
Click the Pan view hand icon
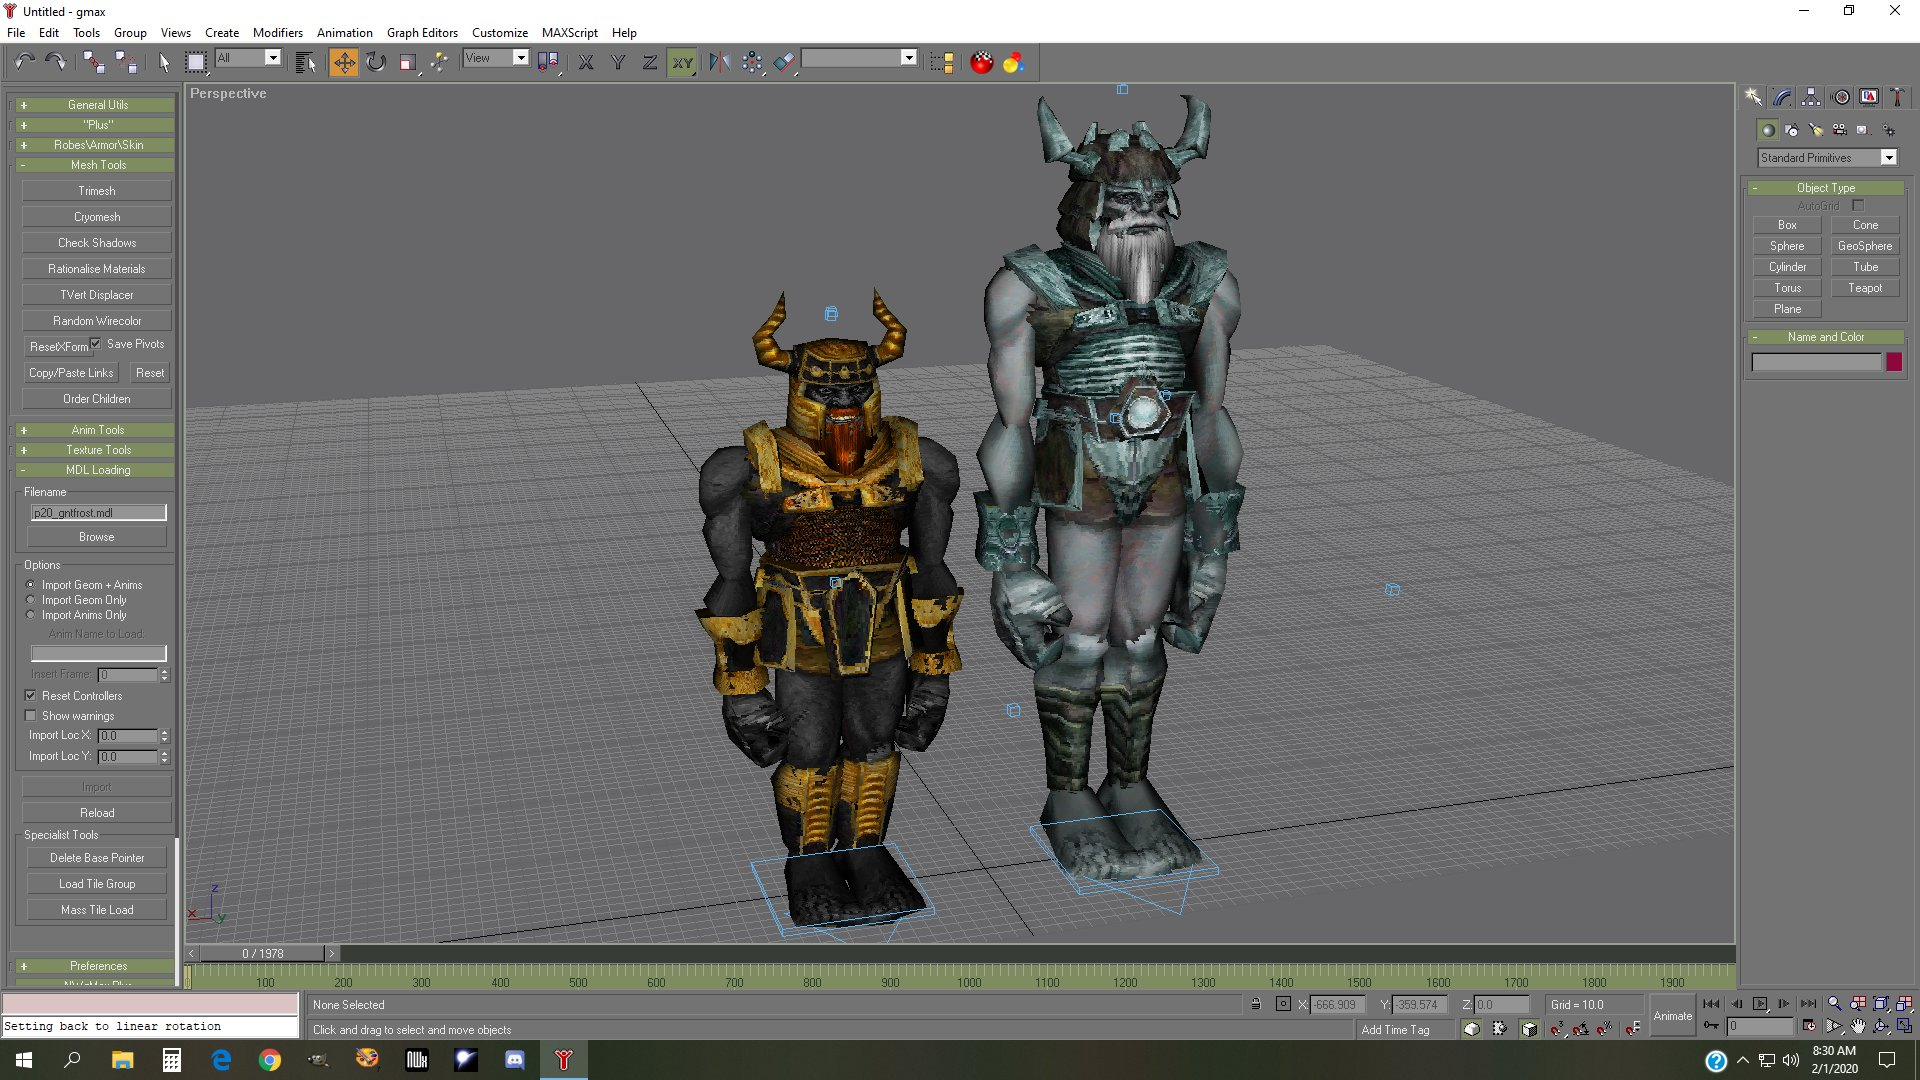[1858, 1026]
